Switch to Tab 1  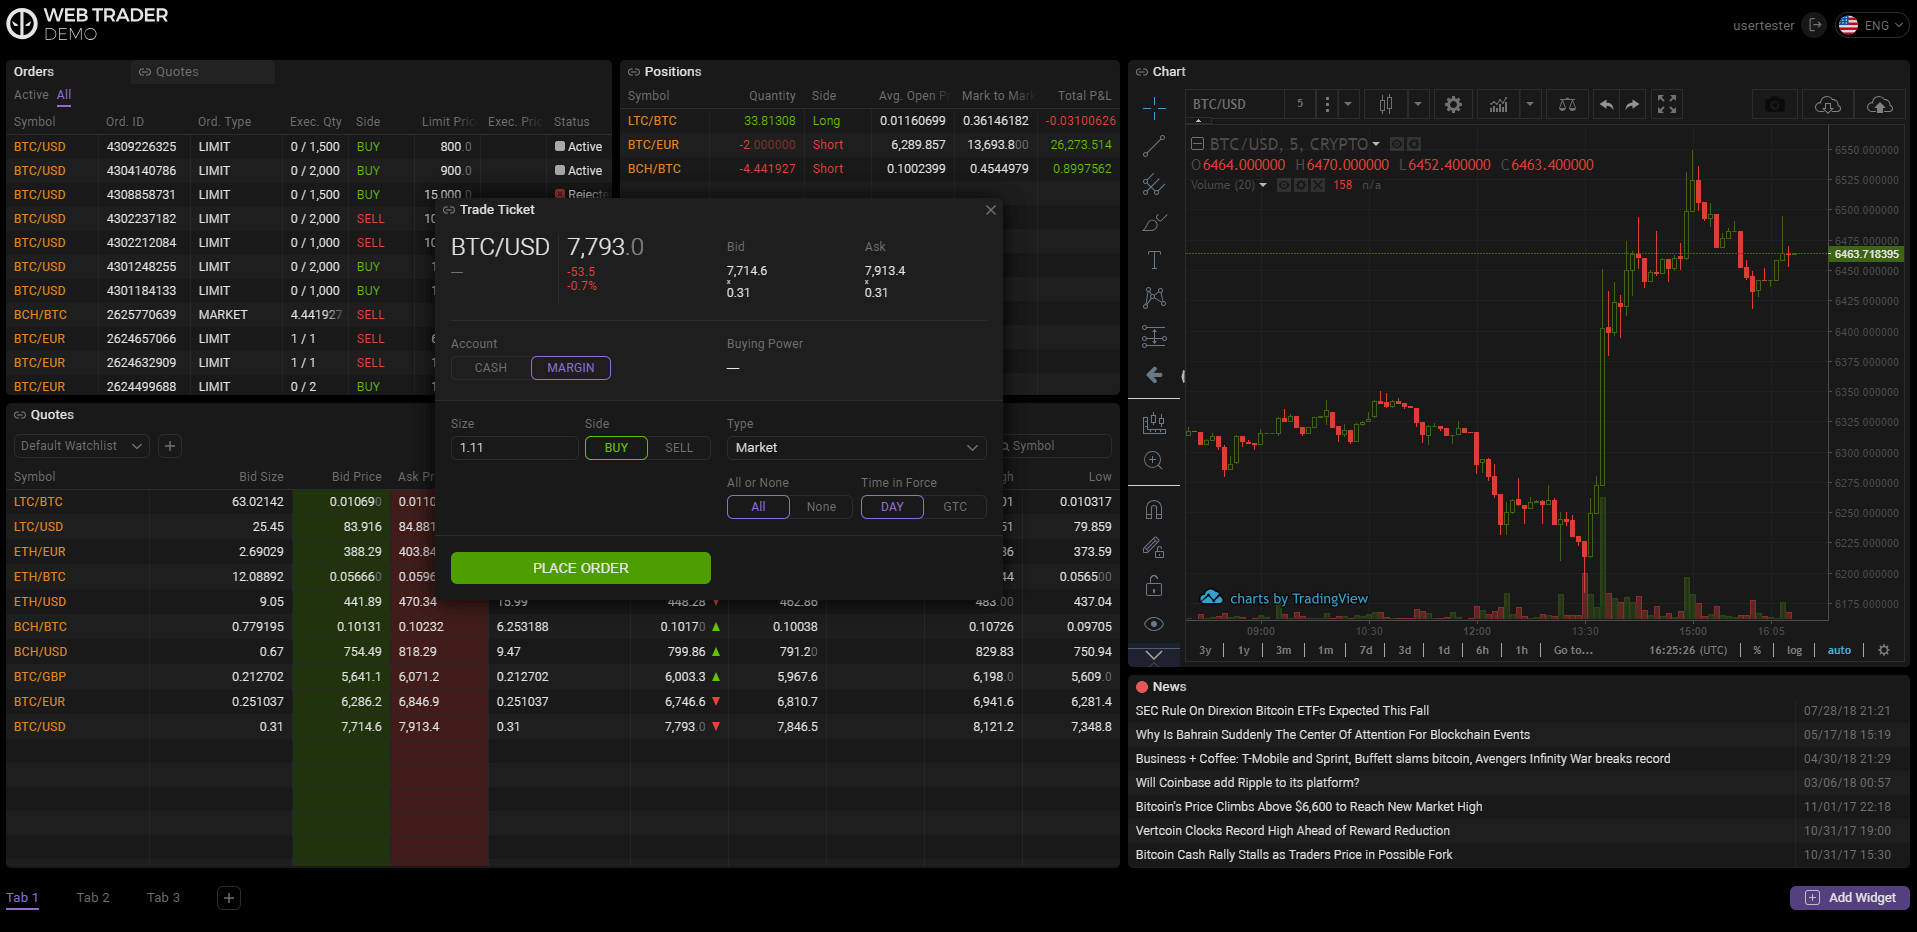[x=22, y=898]
